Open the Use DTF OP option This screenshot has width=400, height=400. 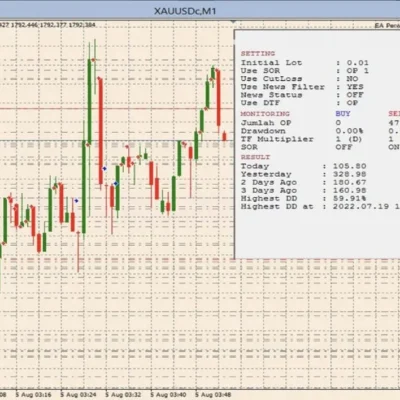click(352, 103)
